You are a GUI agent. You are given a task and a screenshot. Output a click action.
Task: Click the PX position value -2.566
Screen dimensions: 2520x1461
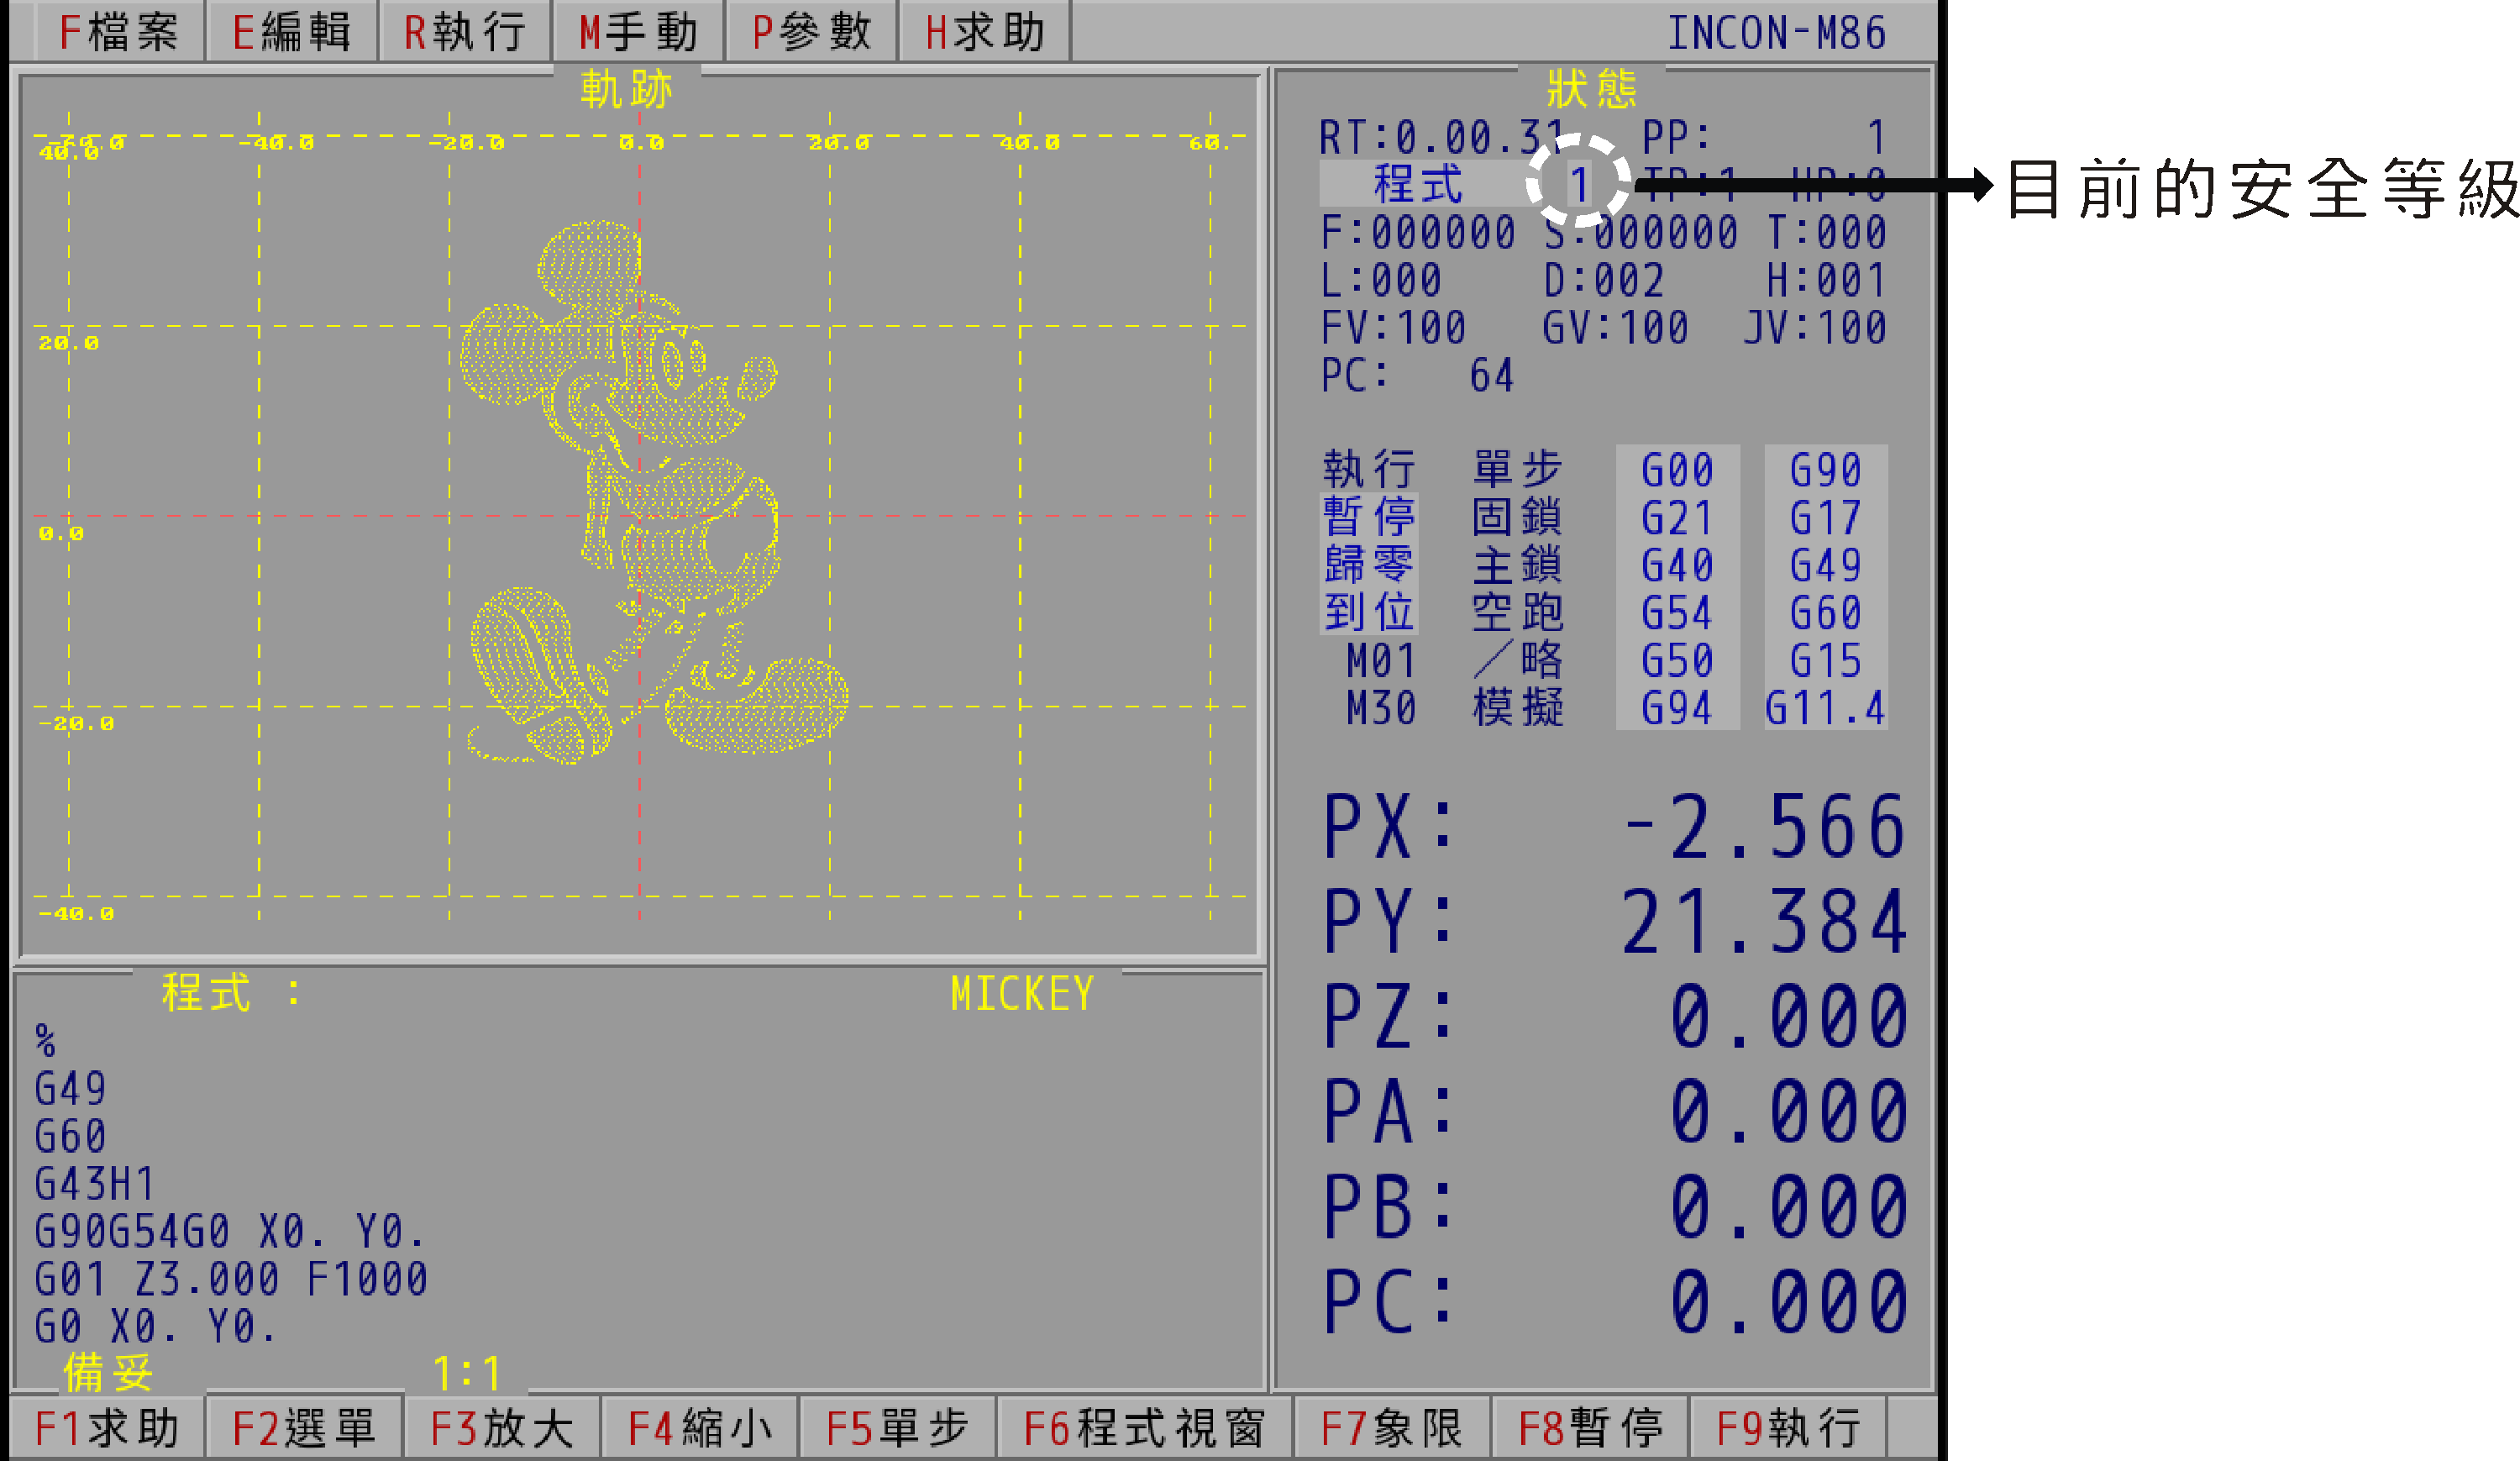(1765, 827)
